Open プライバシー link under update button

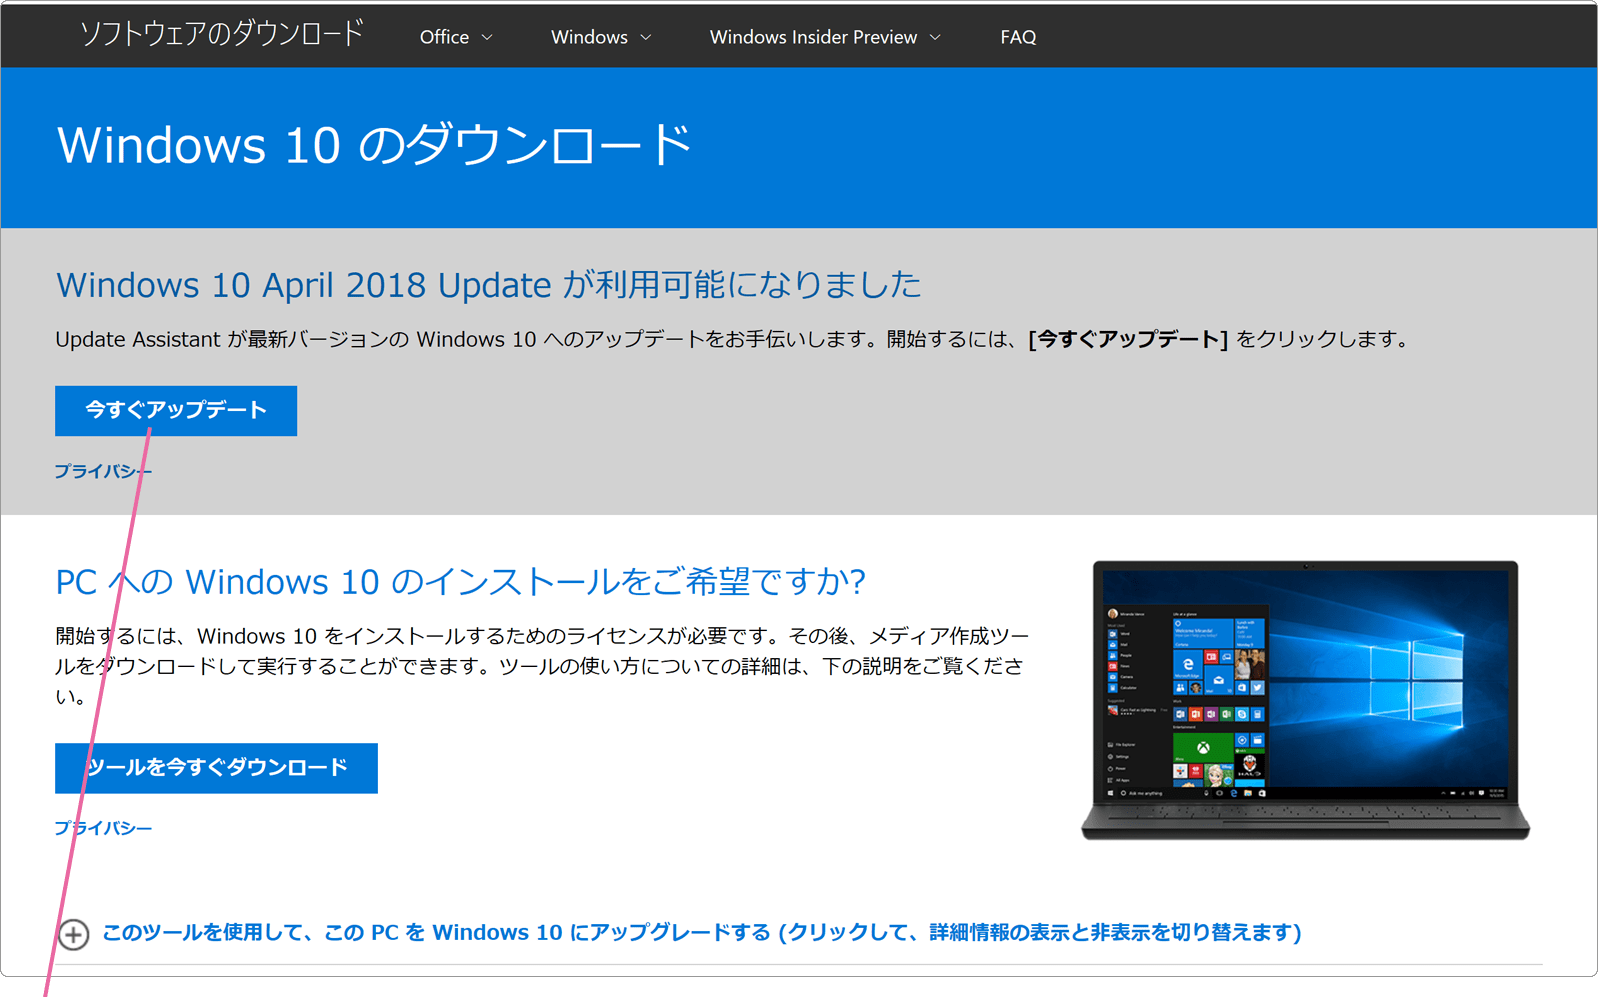(103, 471)
